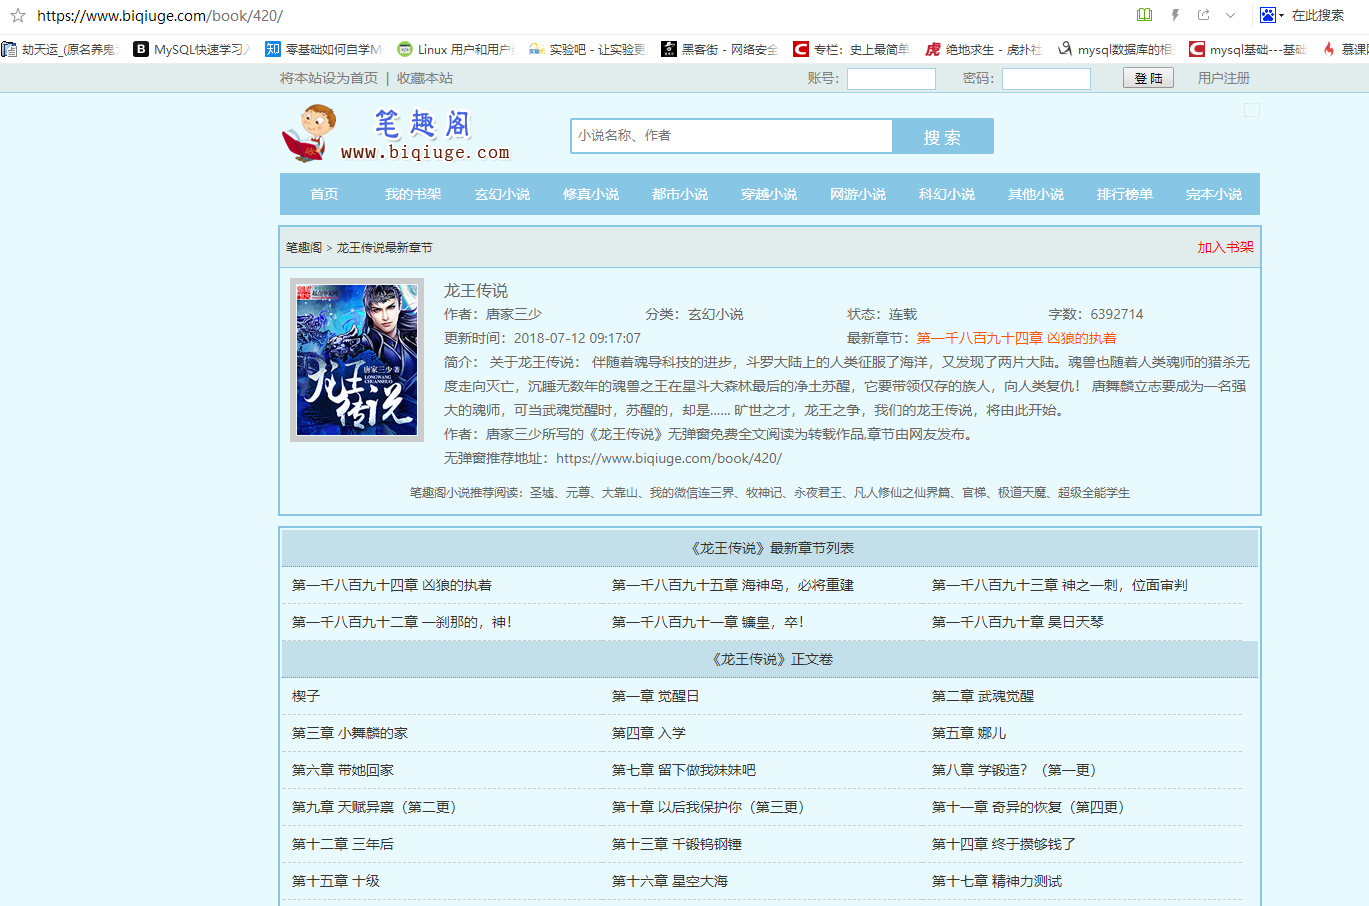The image size is (1369, 906).
Task: Open chapter '第一千八百九十三章 神之一刺，位面审判'
Action: pyautogui.click(x=1060, y=585)
